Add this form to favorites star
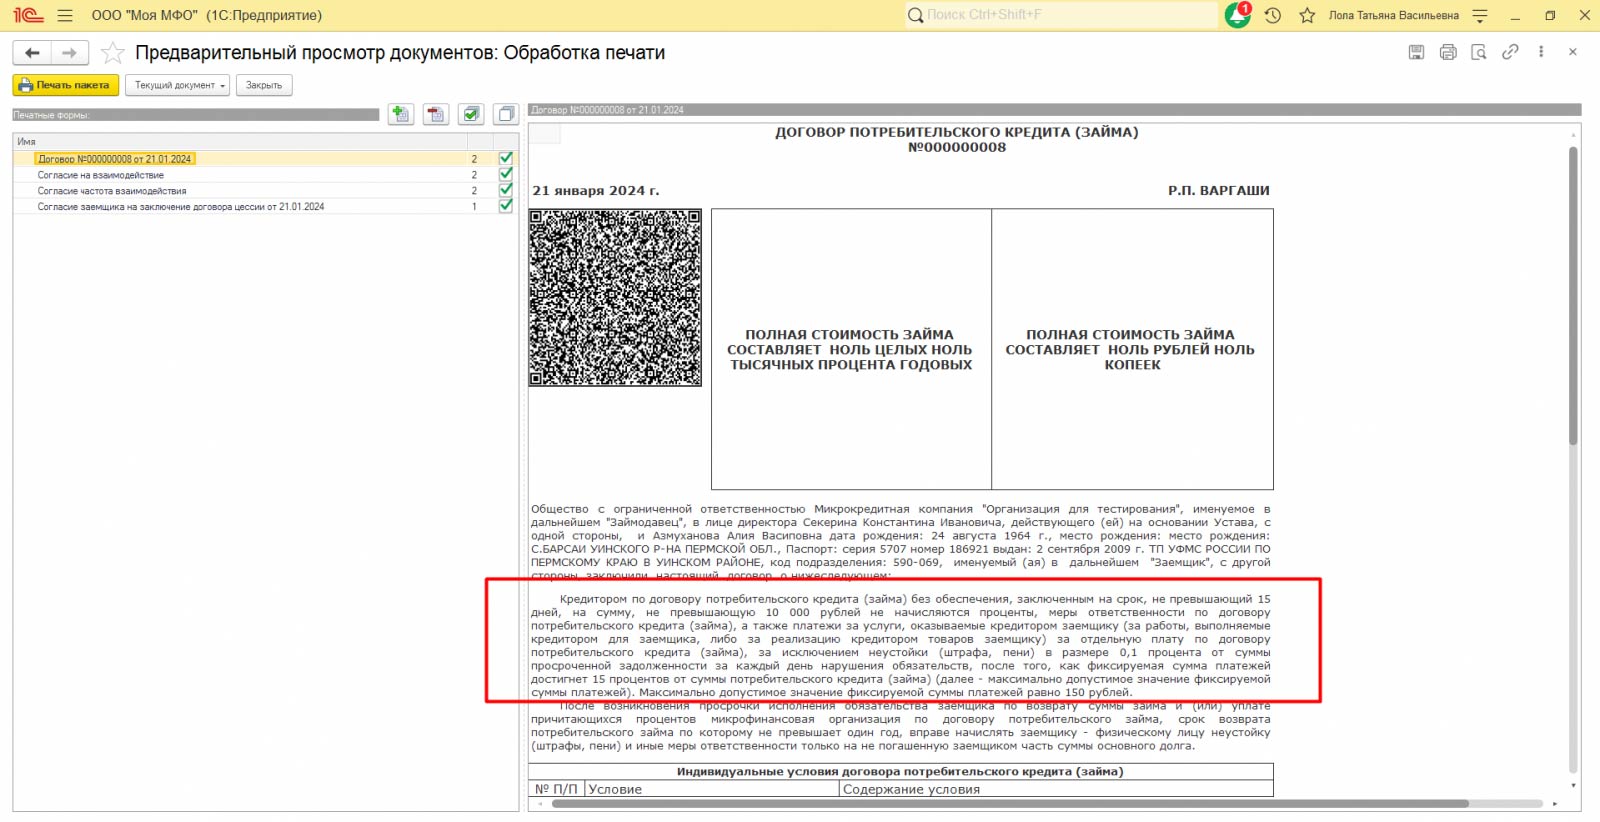Viewport: 1600px width, 822px height. pos(113,53)
